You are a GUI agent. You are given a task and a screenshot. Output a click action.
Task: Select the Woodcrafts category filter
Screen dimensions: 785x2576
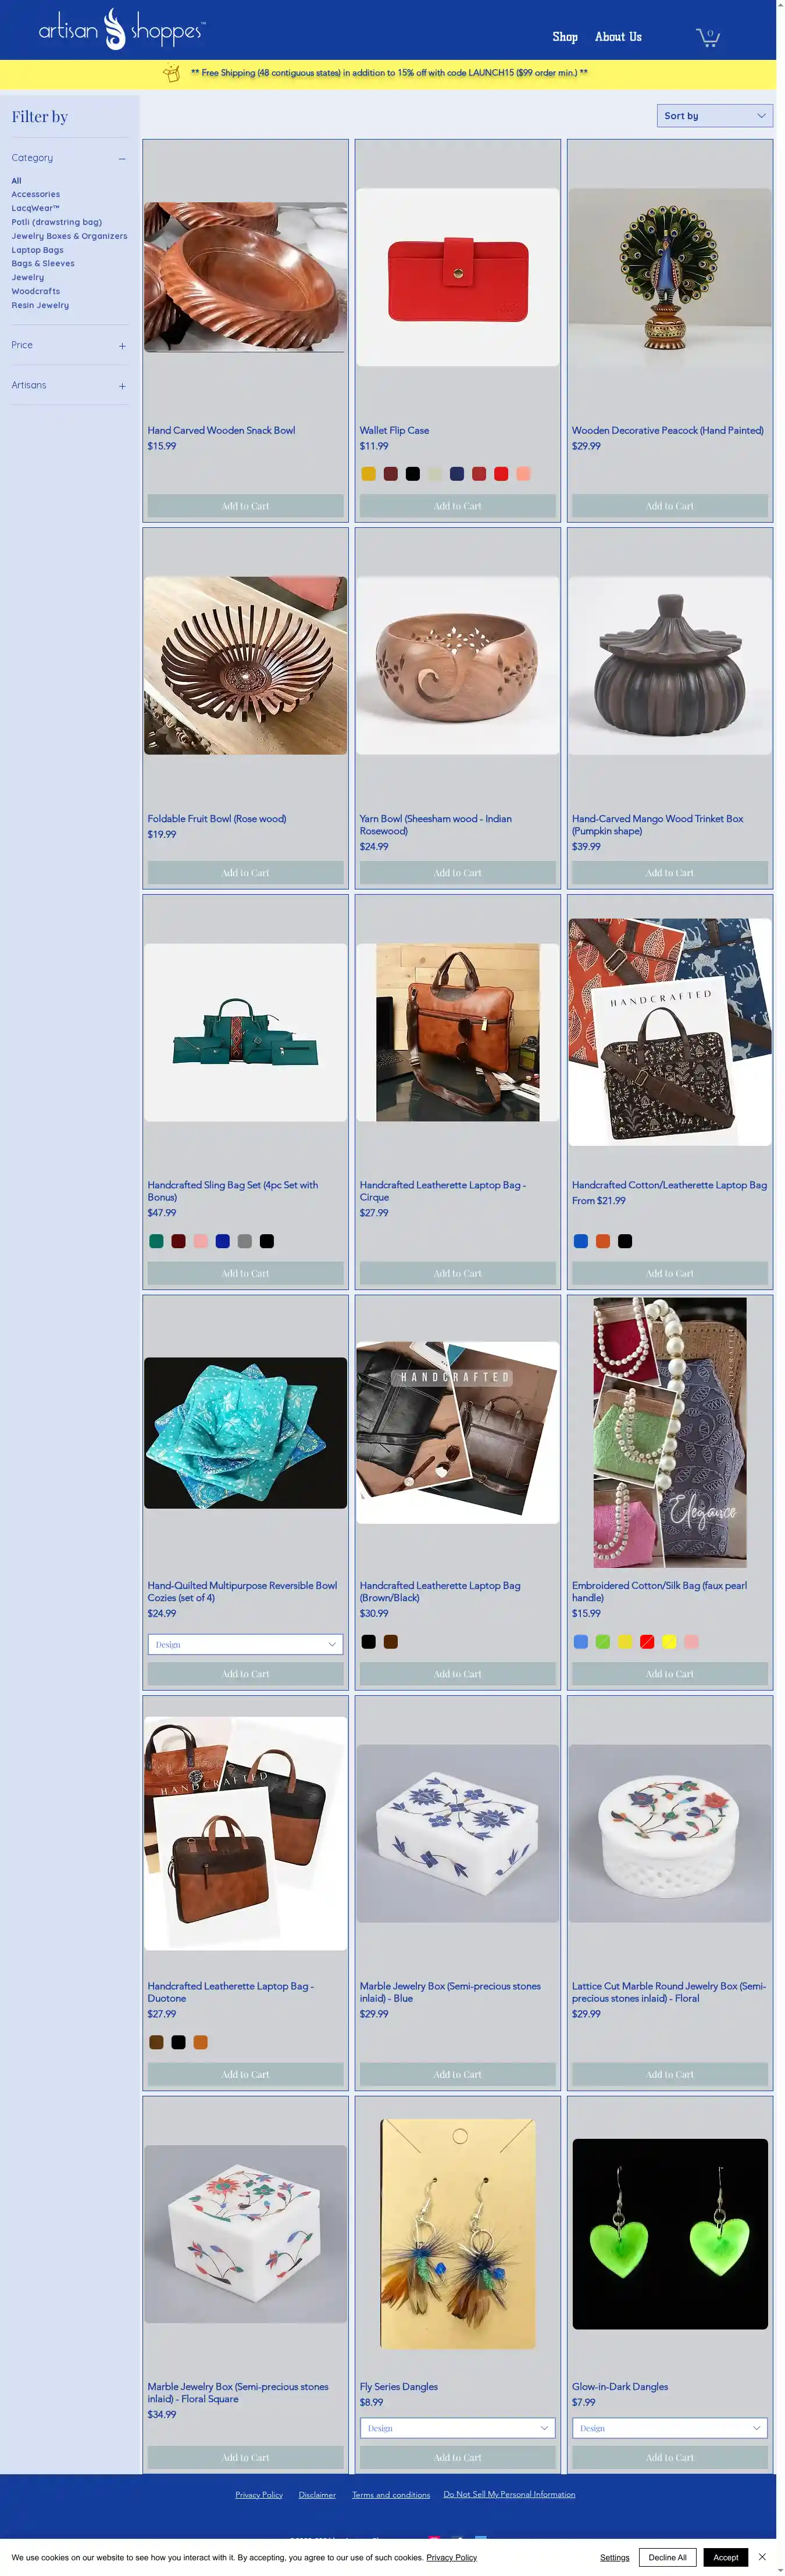click(36, 291)
